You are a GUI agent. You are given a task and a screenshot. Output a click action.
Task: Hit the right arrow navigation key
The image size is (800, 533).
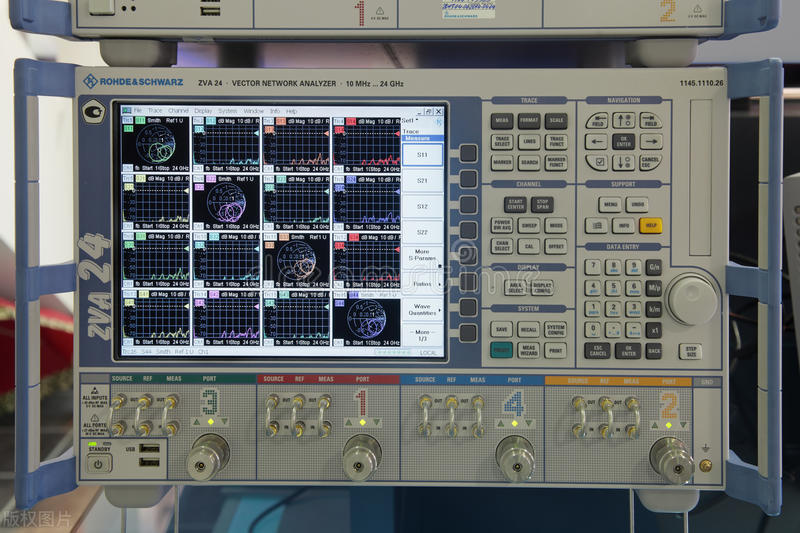[x=651, y=141]
